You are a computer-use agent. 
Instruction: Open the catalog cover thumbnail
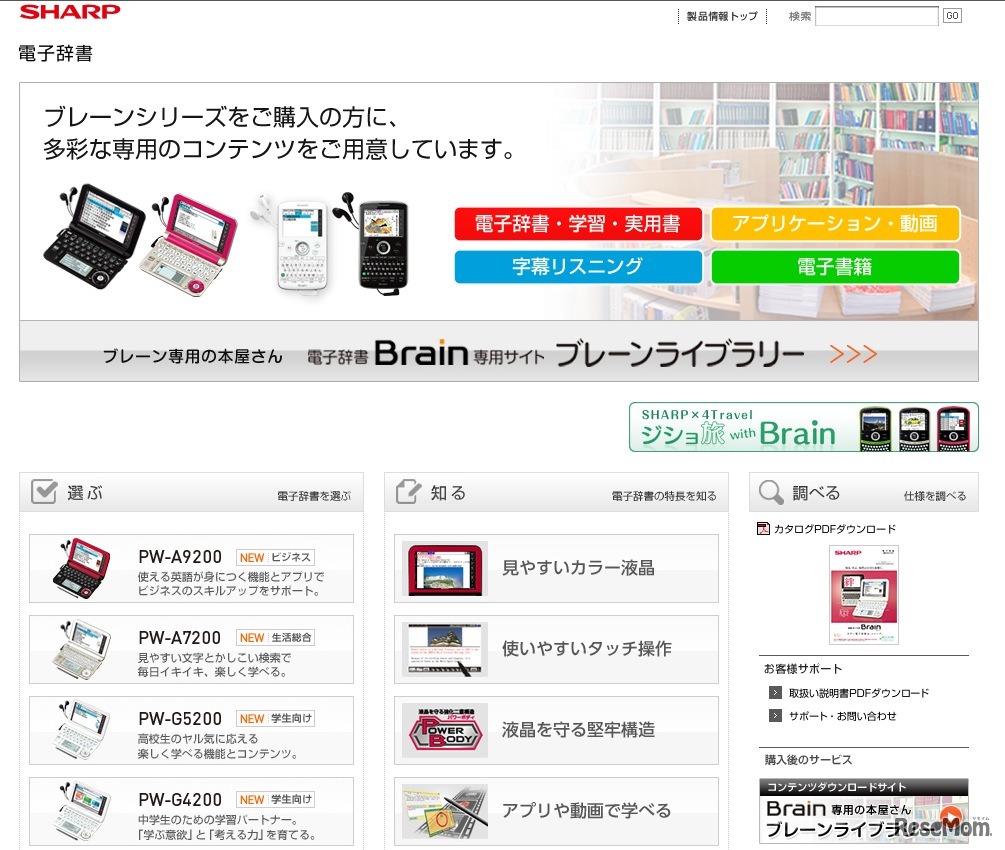coord(864,595)
